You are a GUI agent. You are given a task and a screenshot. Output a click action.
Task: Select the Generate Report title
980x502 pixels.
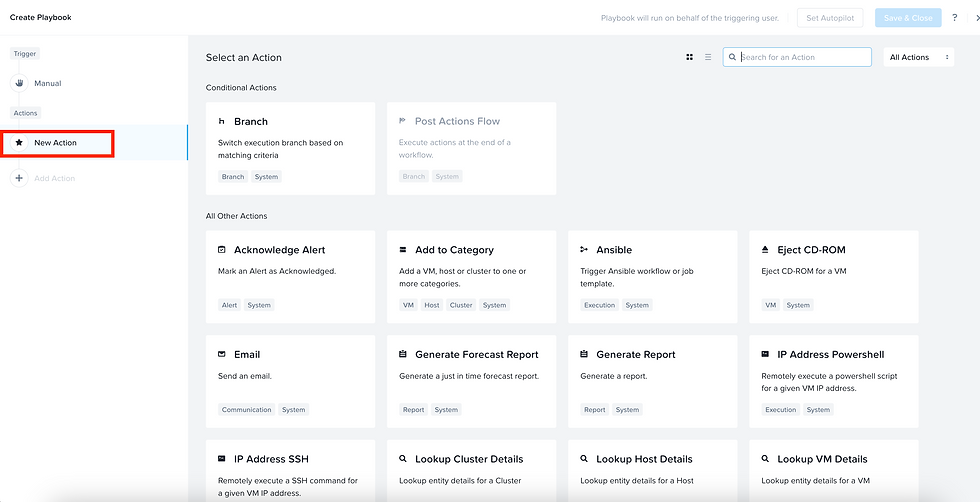[636, 354]
